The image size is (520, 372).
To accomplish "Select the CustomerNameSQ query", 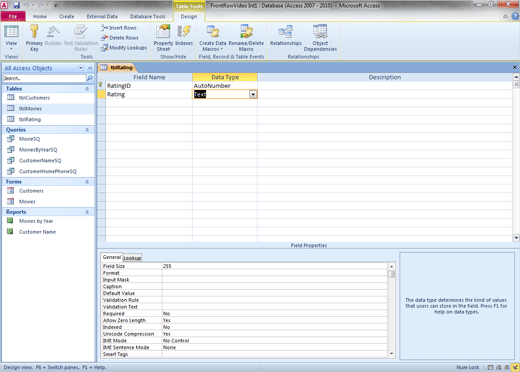I will tap(40, 160).
